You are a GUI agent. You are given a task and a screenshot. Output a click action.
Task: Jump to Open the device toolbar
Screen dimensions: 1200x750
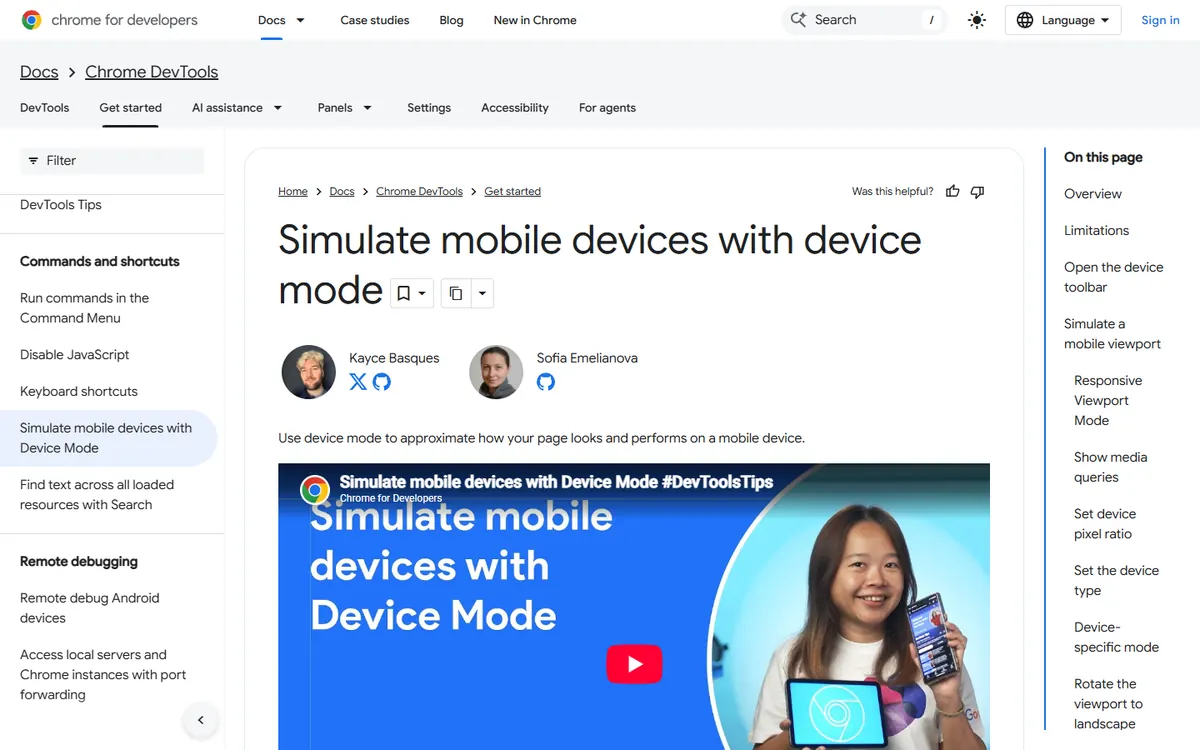coord(1114,277)
